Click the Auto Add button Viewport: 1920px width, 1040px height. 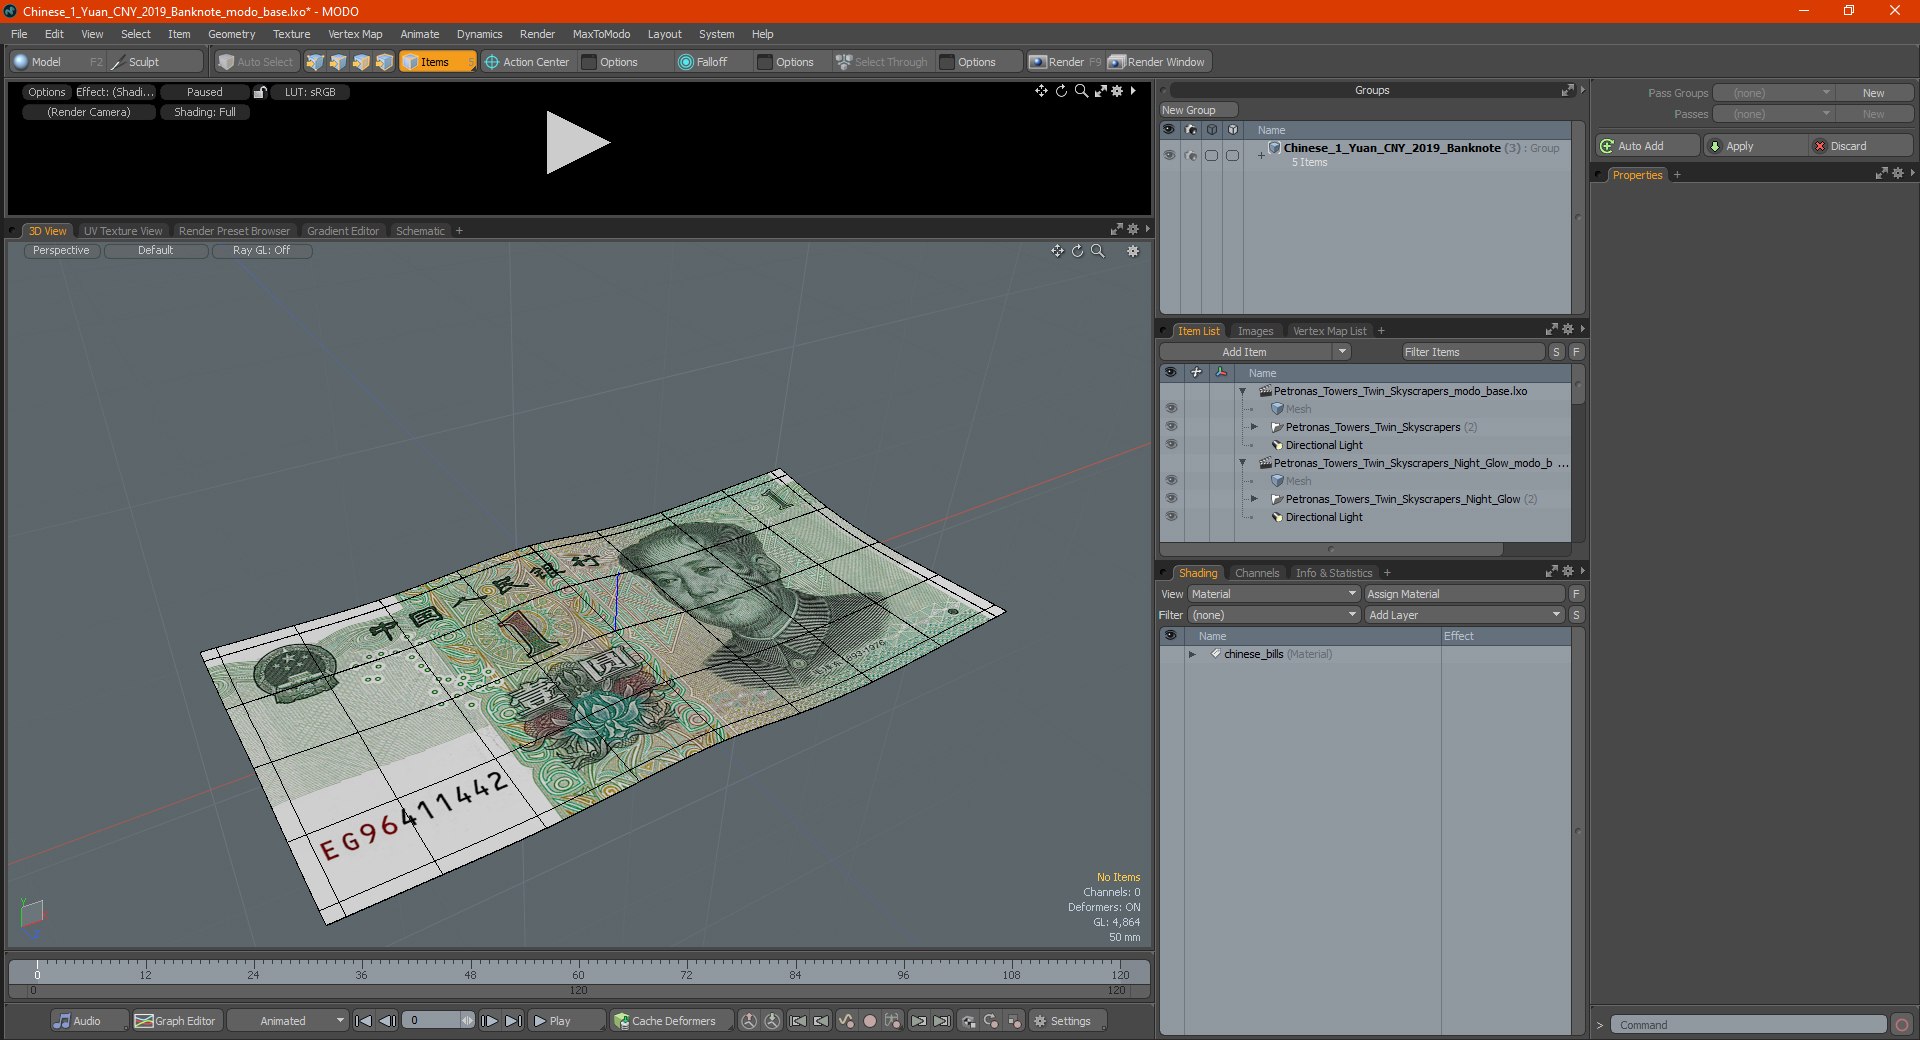pyautogui.click(x=1647, y=146)
